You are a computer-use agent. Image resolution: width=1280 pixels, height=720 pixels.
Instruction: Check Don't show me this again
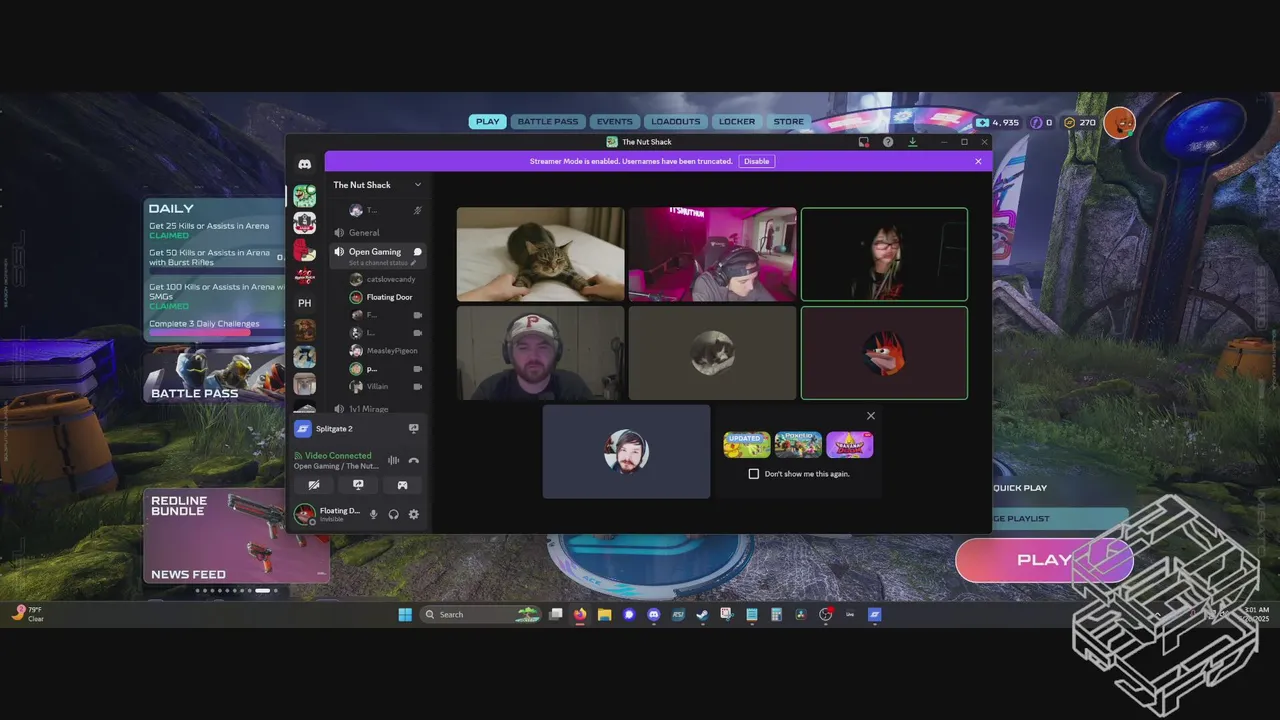pos(754,474)
